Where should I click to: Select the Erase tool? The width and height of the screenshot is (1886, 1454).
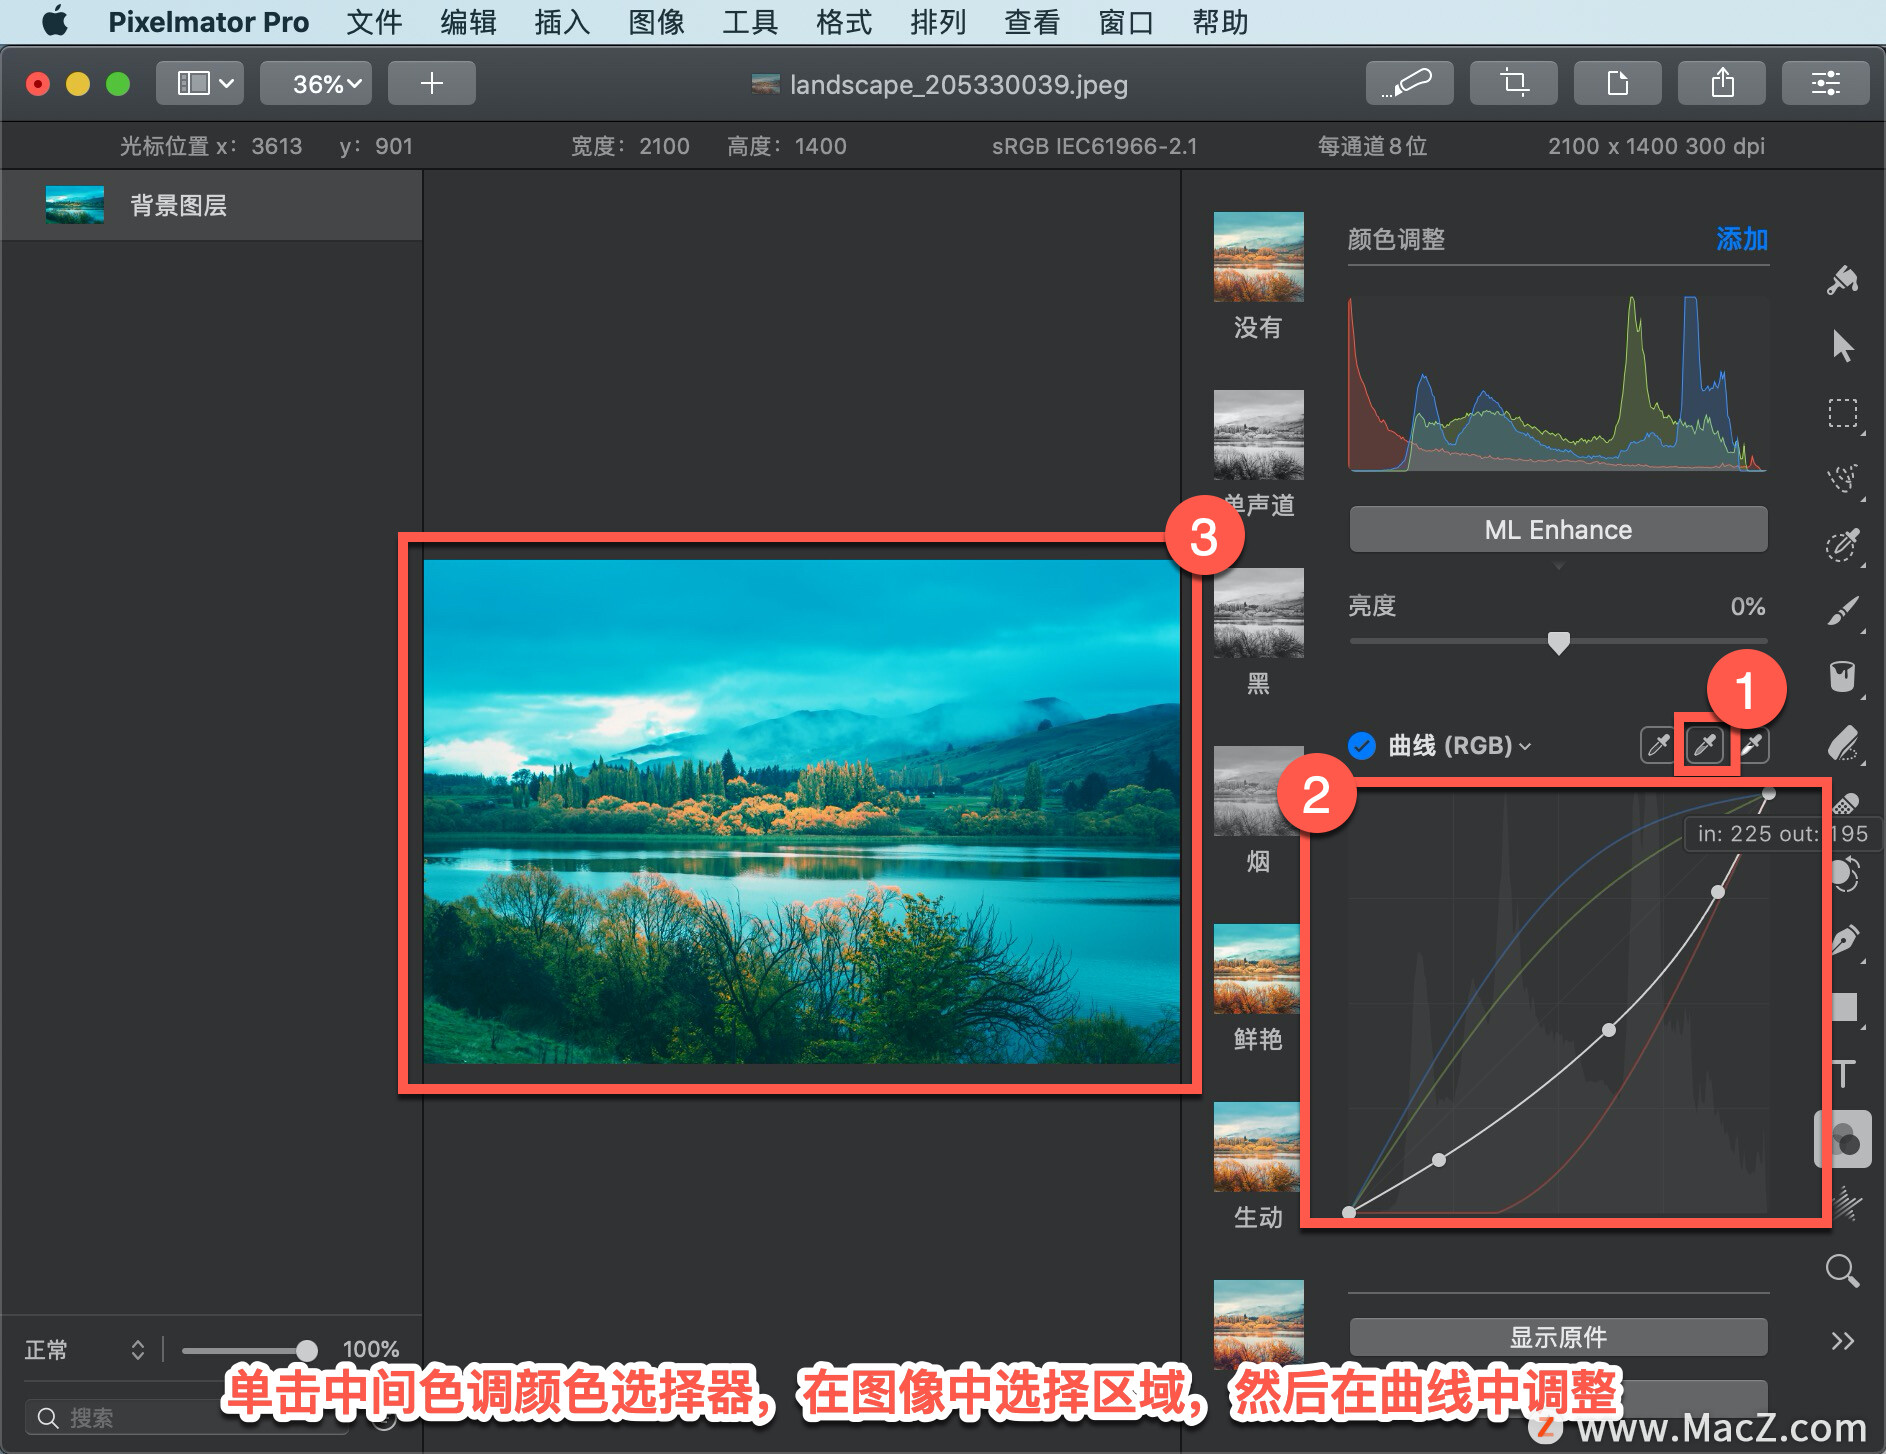coord(1842,743)
